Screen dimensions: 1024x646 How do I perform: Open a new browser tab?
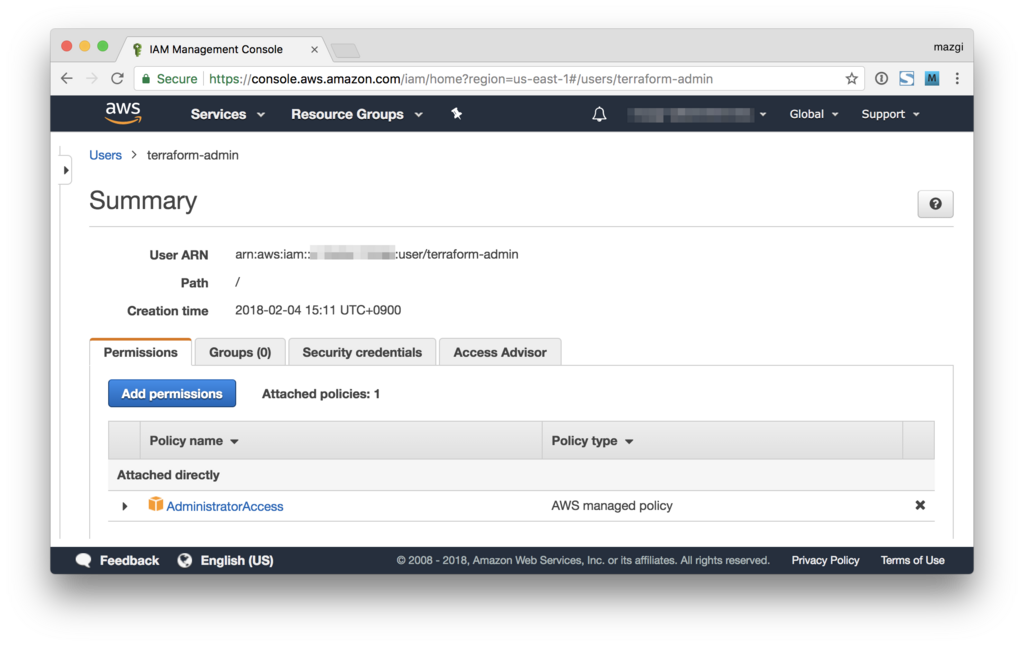[345, 50]
